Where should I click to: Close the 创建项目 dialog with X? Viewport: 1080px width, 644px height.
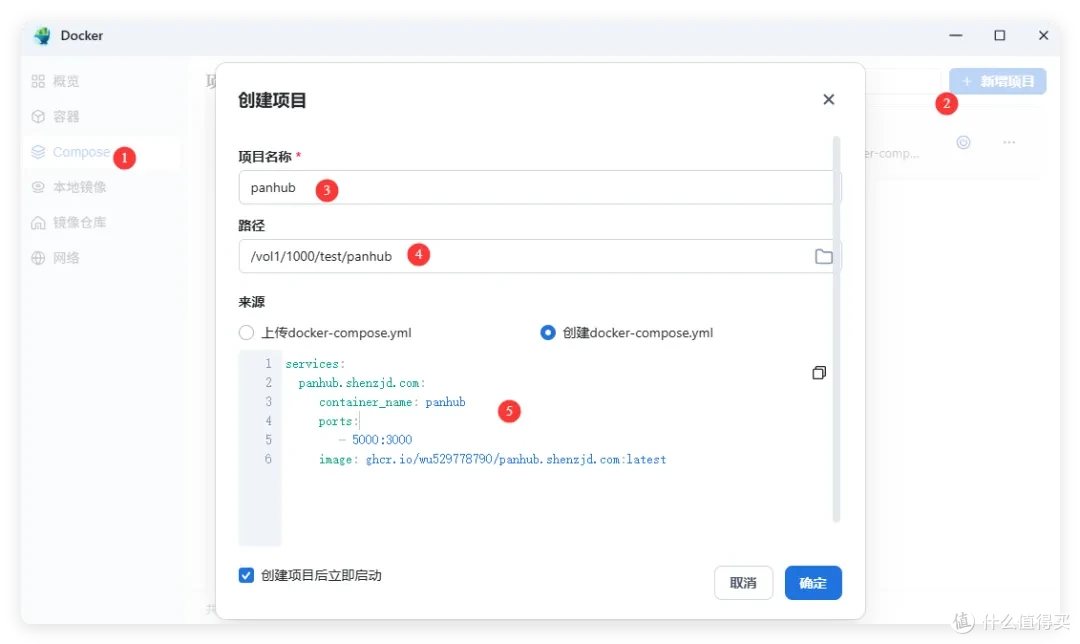click(829, 100)
